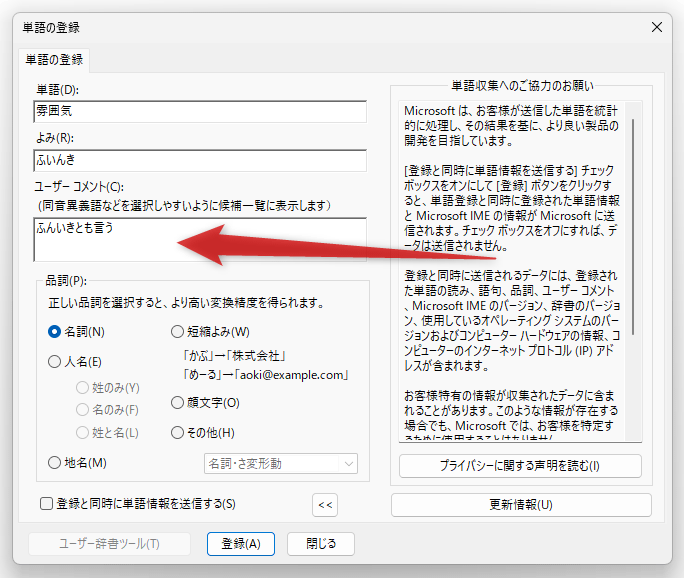Click the よみ(R) input field
This screenshot has width=684, height=578.
(200, 161)
